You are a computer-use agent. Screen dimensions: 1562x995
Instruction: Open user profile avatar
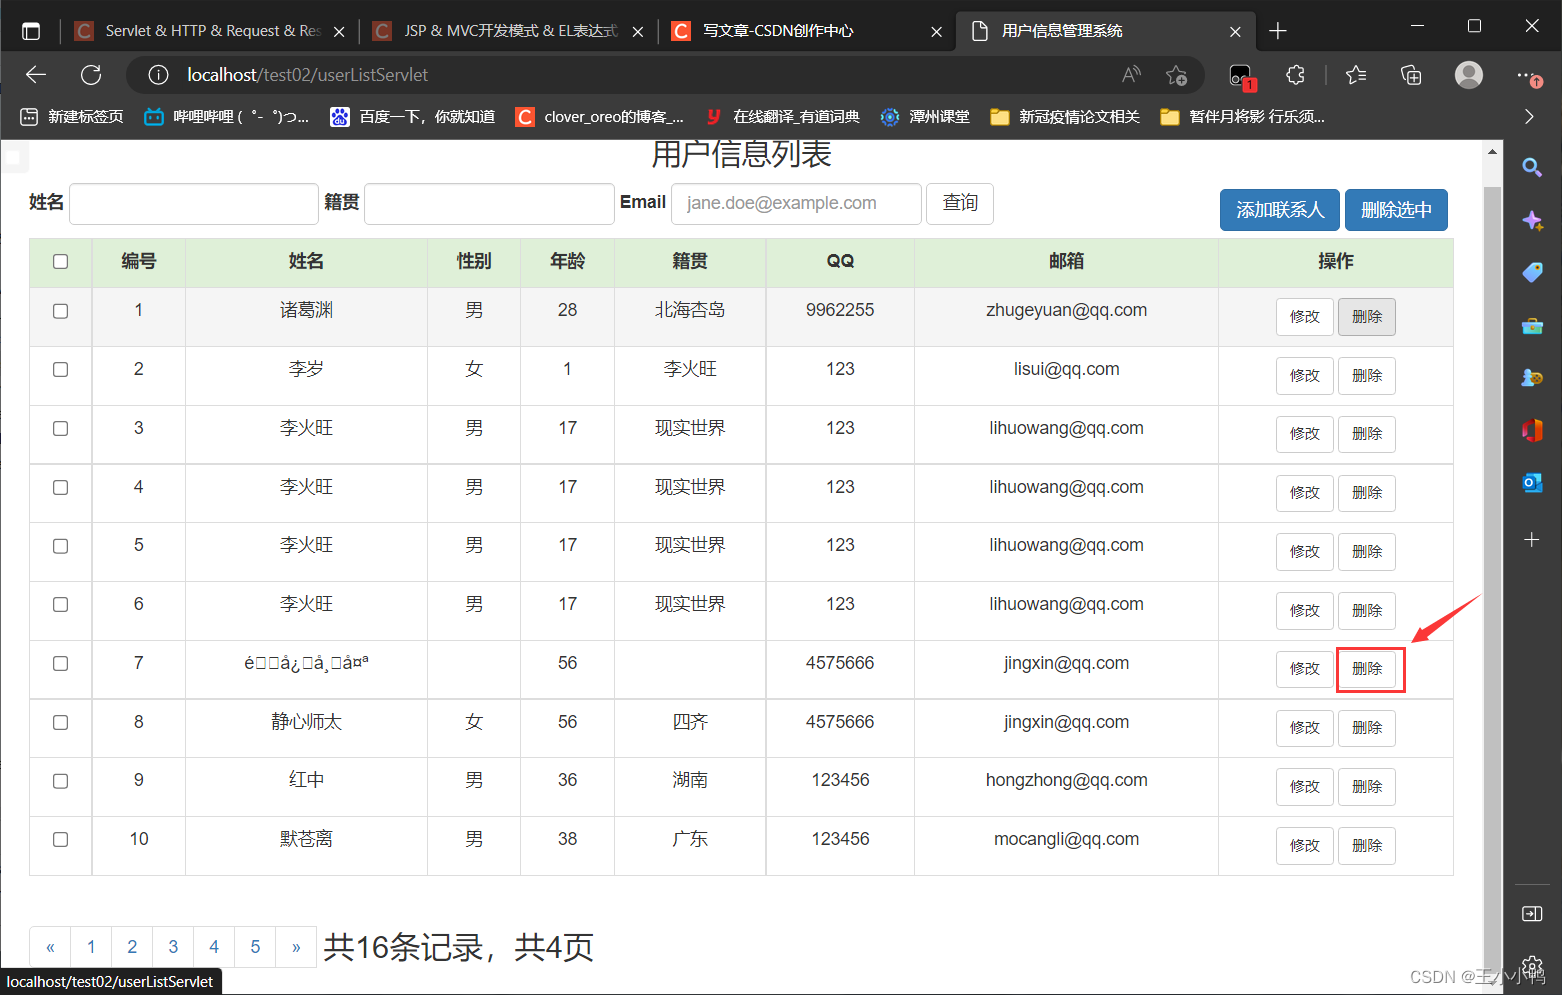point(1468,75)
